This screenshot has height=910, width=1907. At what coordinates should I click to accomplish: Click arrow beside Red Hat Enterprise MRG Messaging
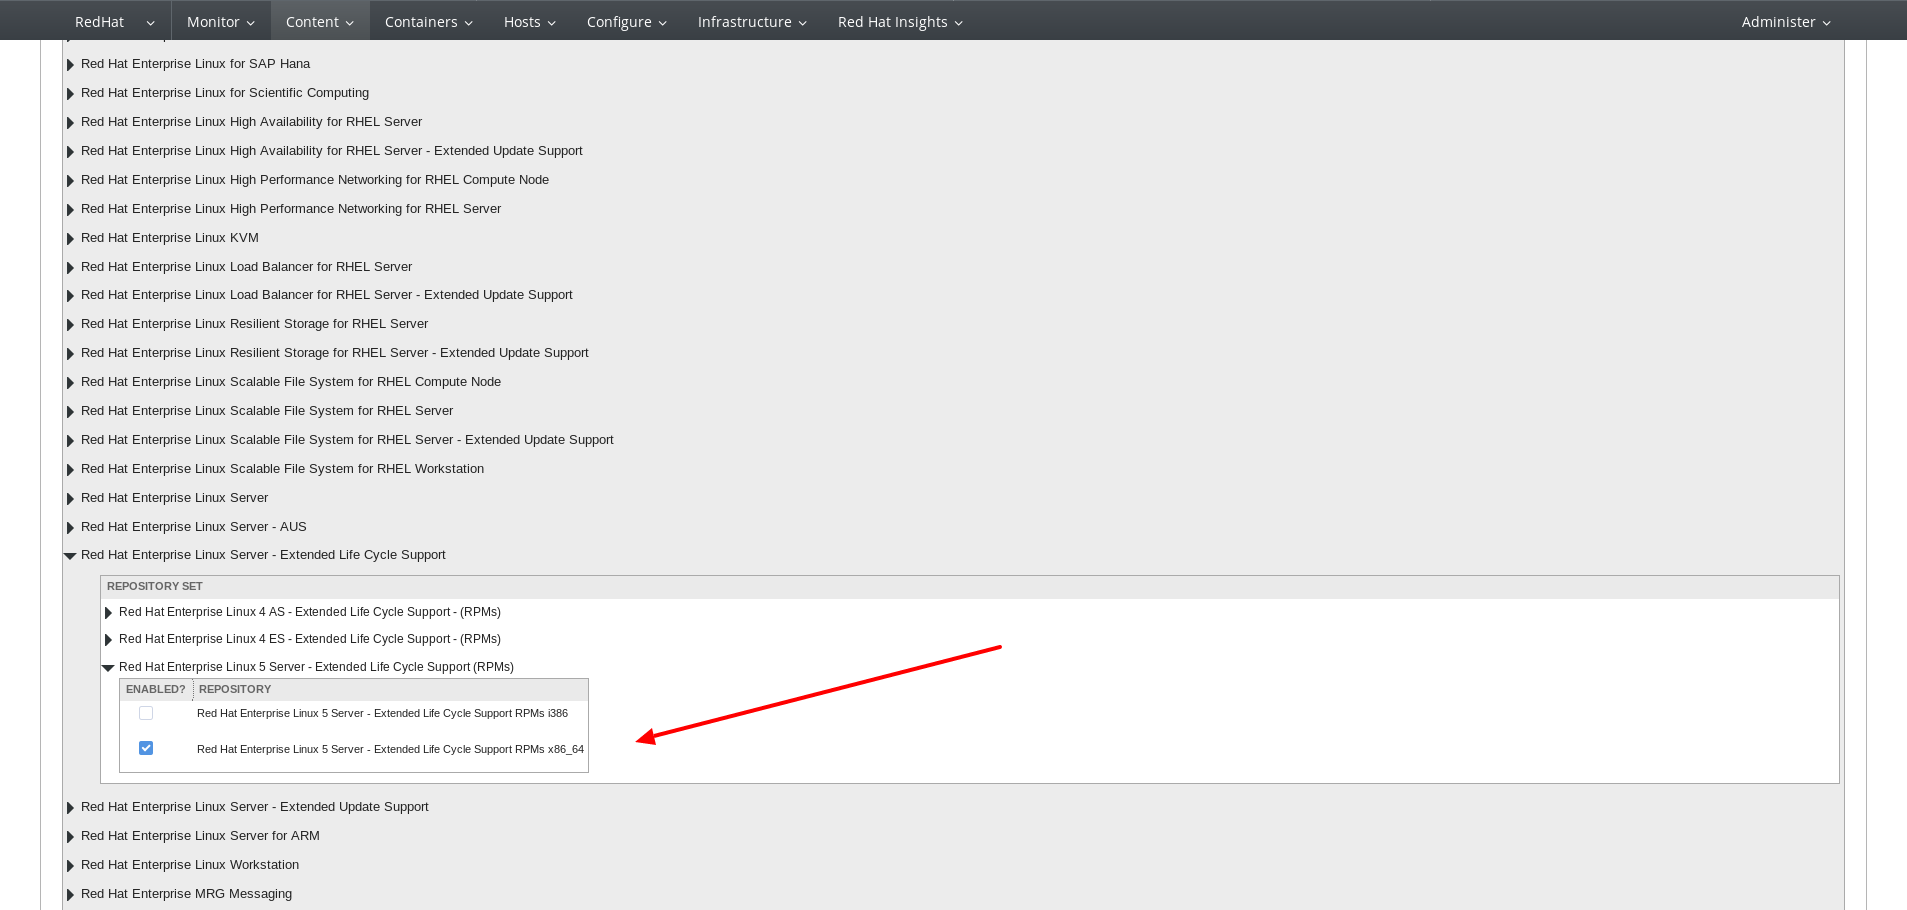tap(70, 894)
